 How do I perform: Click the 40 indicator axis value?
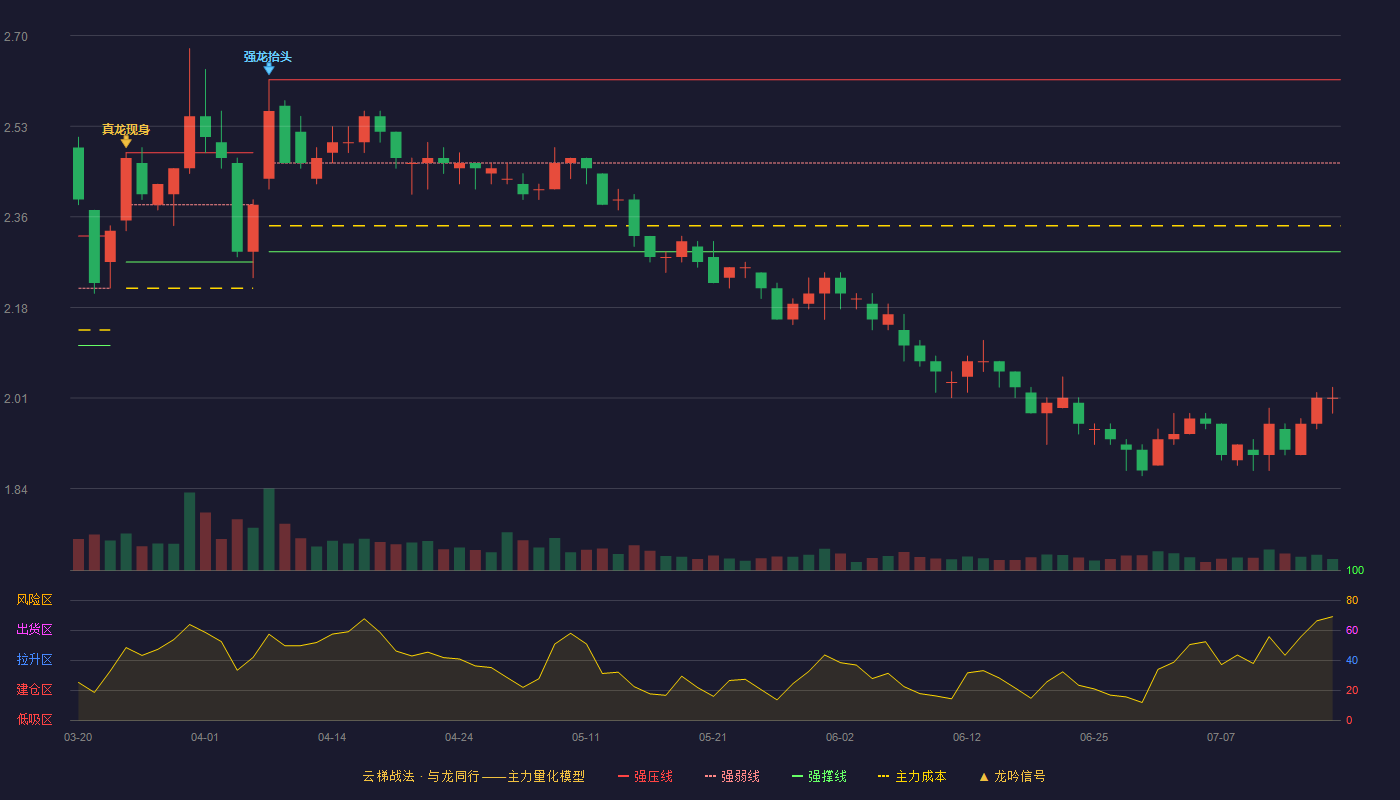pyautogui.click(x=1352, y=661)
